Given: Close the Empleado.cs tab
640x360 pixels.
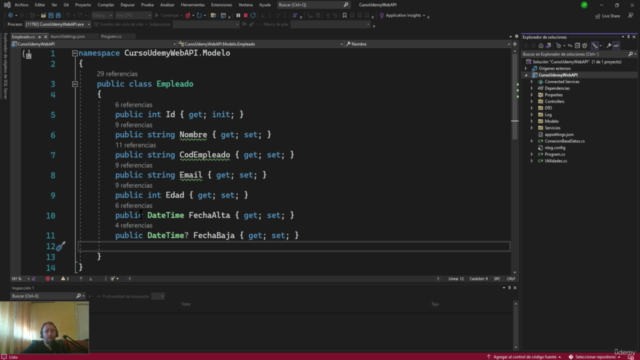Looking at the screenshot, I should coord(45,37).
